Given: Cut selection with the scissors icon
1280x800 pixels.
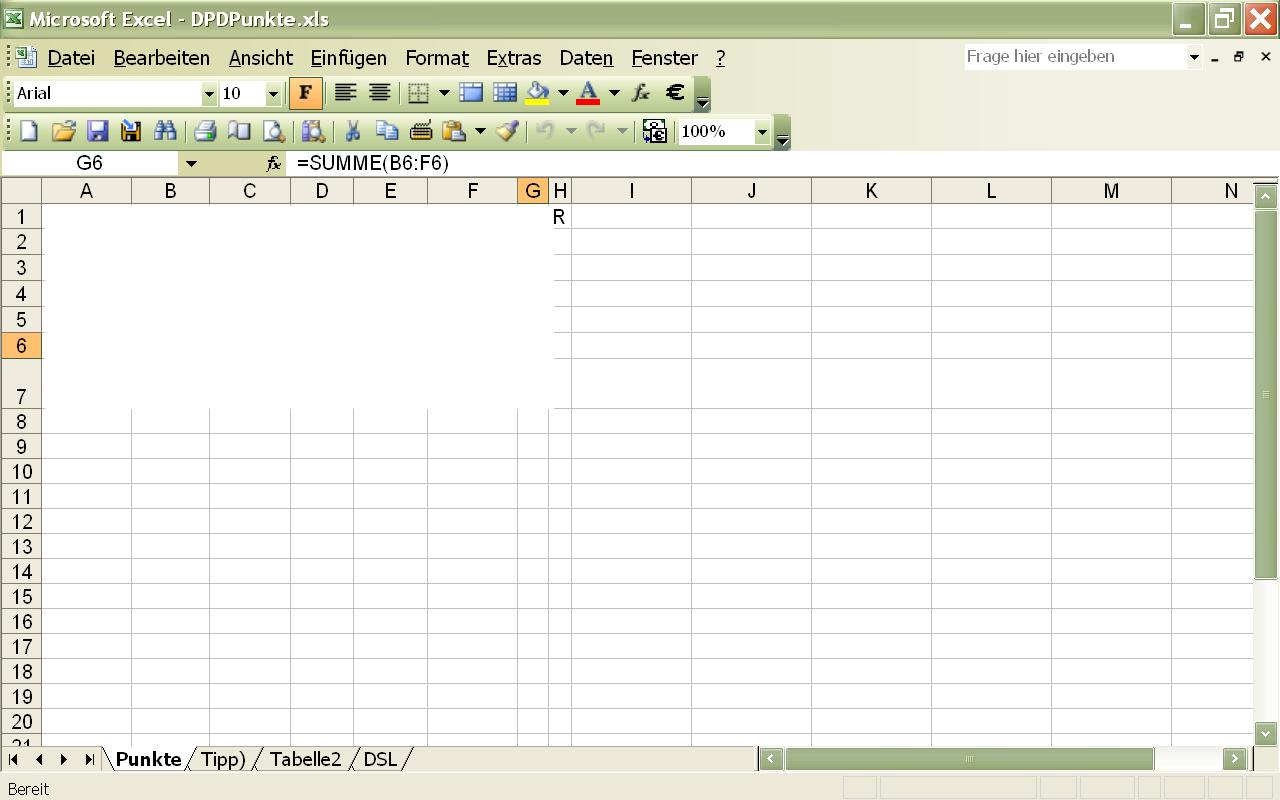Looking at the screenshot, I should tap(352, 131).
